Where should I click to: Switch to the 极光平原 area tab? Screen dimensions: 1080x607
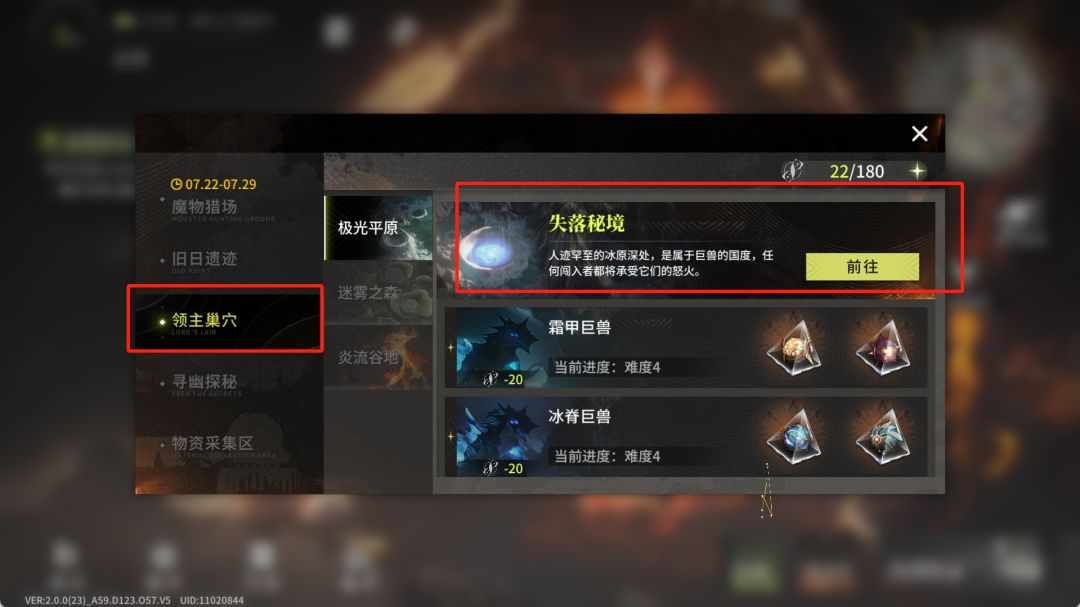[x=378, y=227]
